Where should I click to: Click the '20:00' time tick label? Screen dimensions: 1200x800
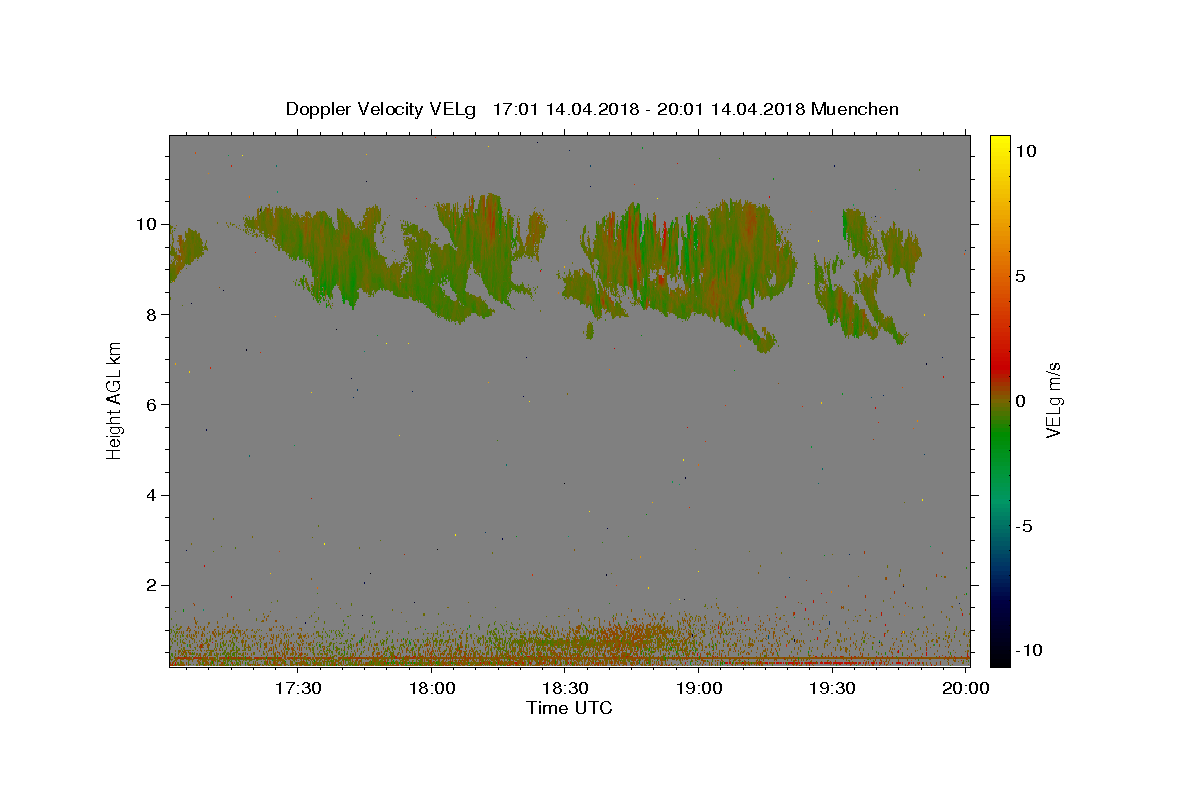click(x=966, y=688)
